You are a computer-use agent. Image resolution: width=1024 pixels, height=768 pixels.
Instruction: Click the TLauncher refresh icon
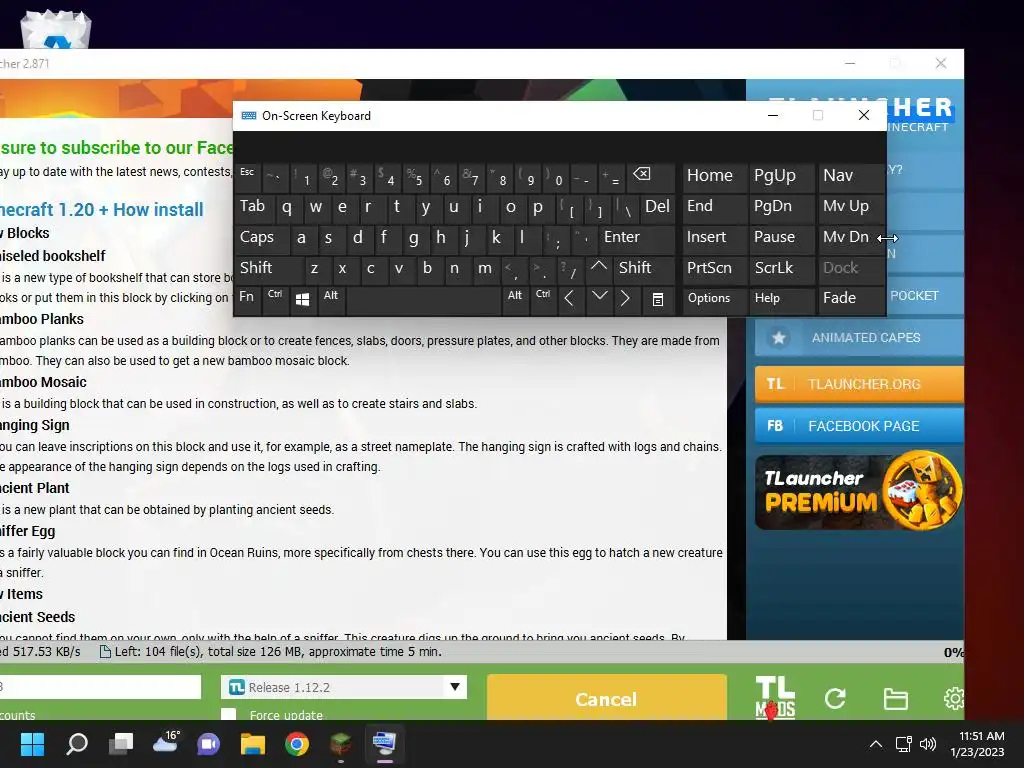pyautogui.click(x=835, y=698)
